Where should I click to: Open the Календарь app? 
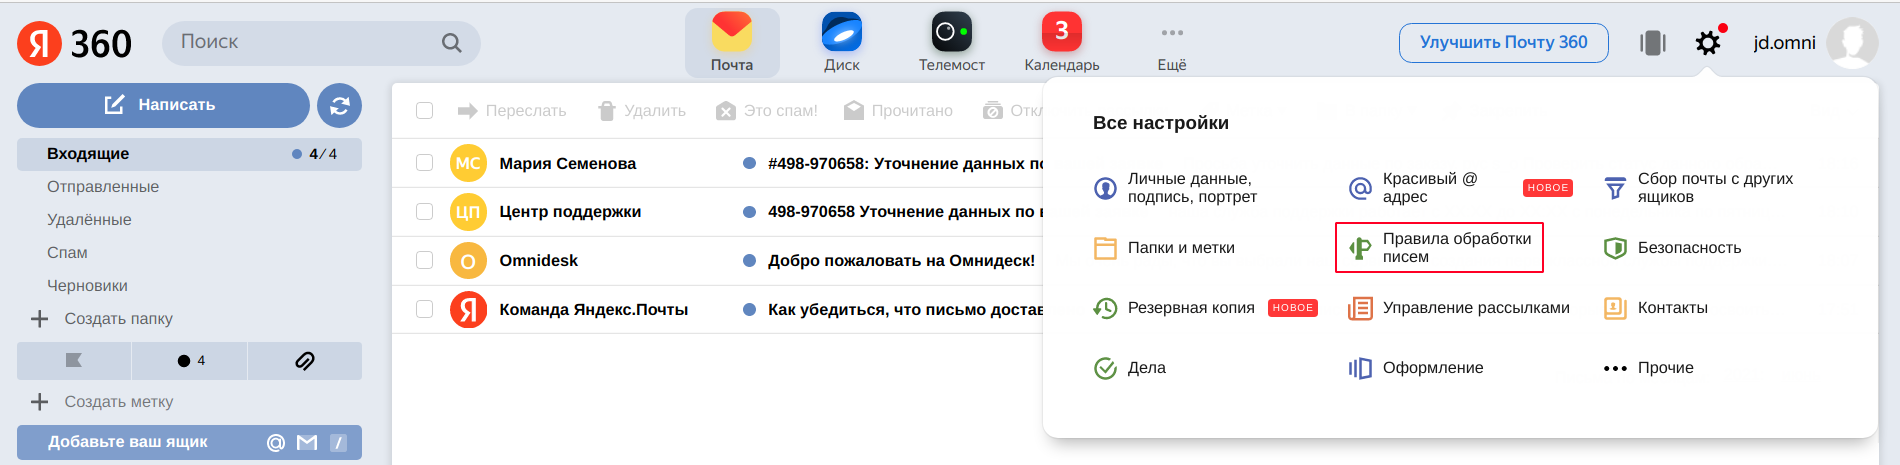(x=1062, y=43)
